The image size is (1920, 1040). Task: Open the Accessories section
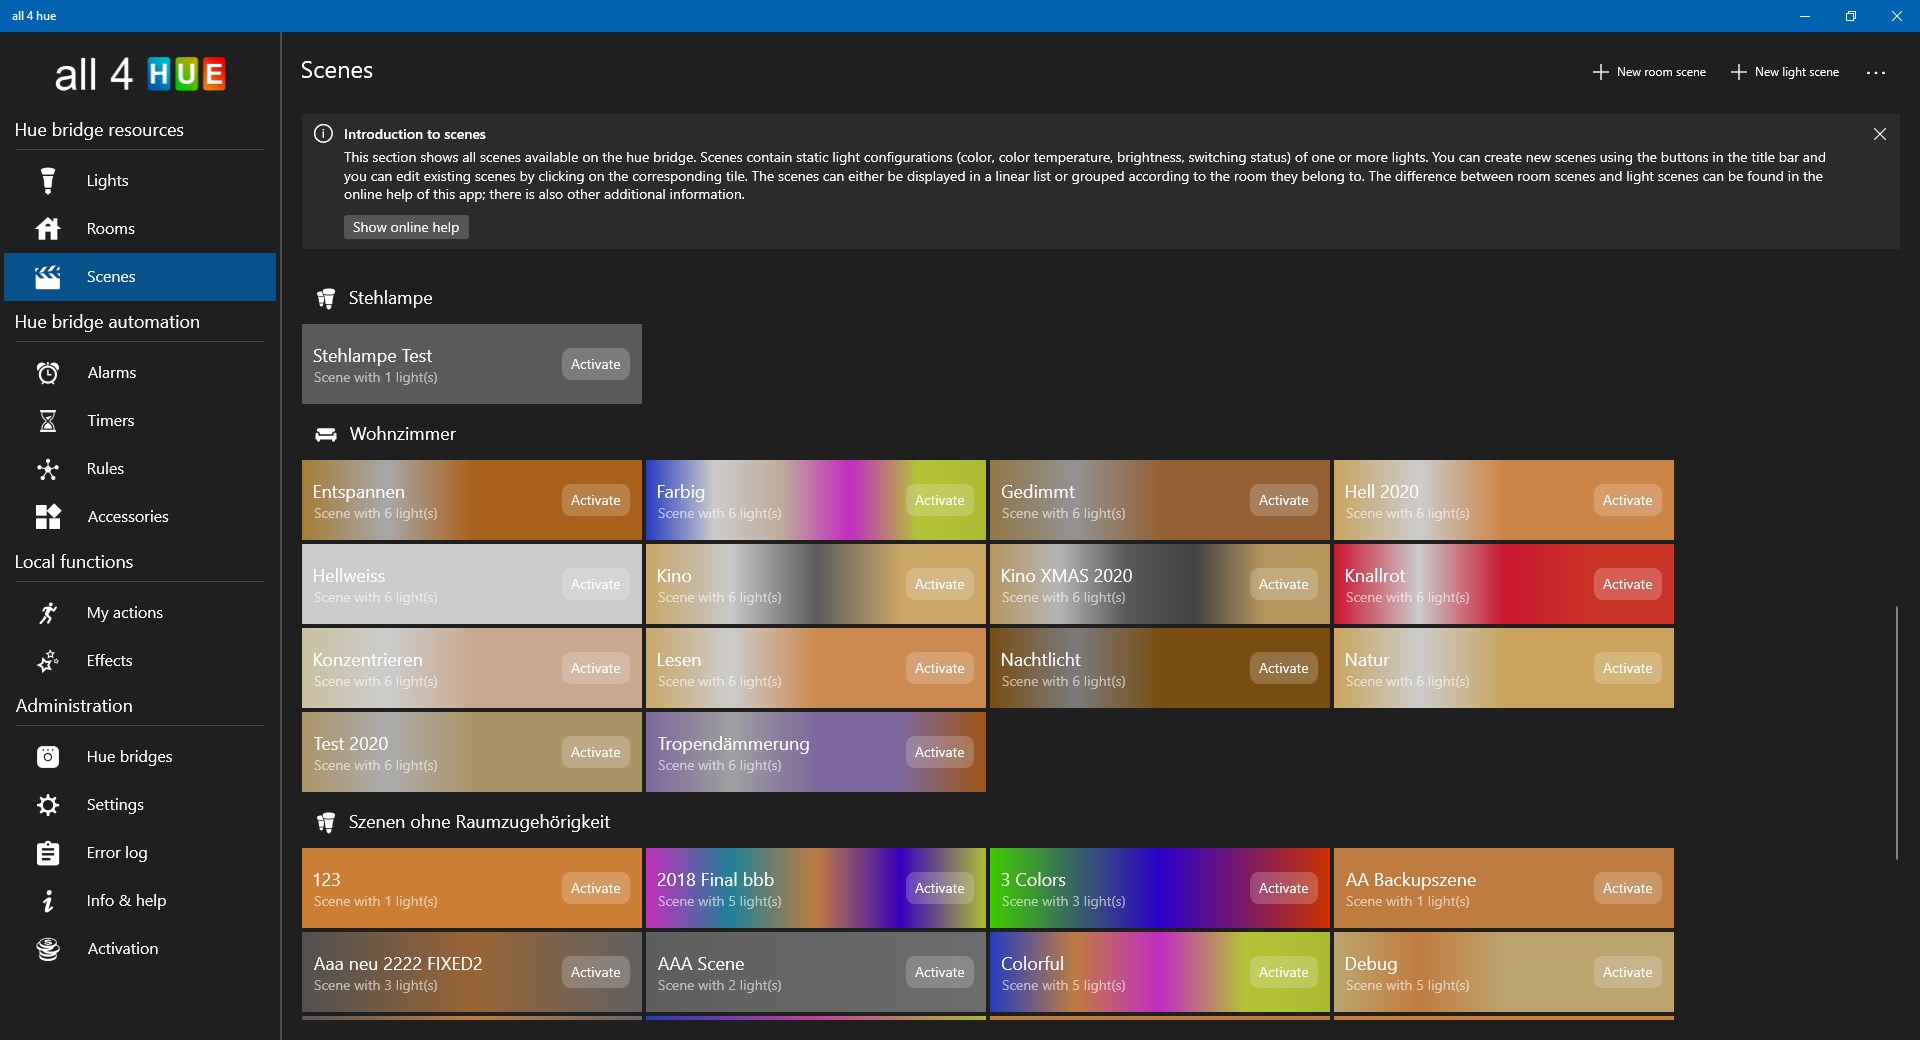pyautogui.click(x=128, y=516)
